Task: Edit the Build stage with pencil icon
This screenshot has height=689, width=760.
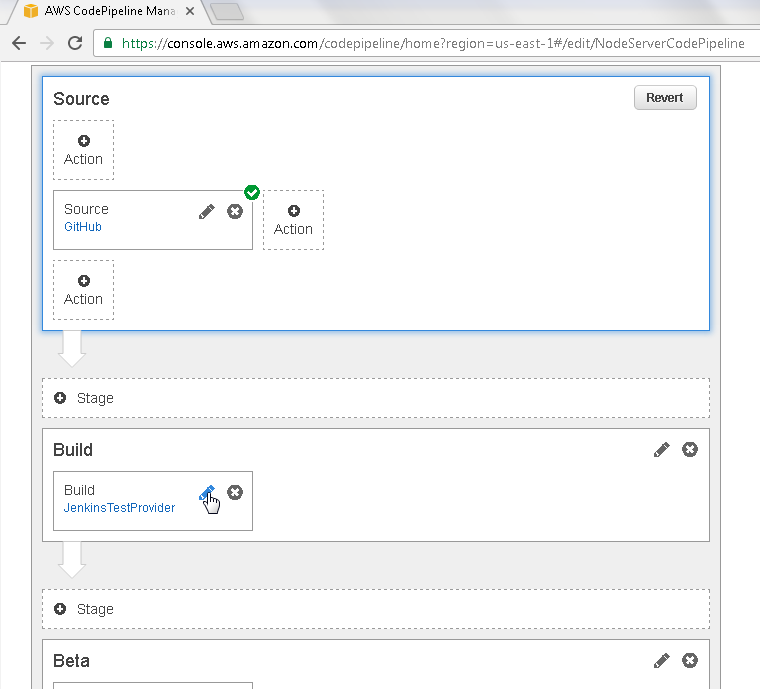Action: [x=662, y=450]
